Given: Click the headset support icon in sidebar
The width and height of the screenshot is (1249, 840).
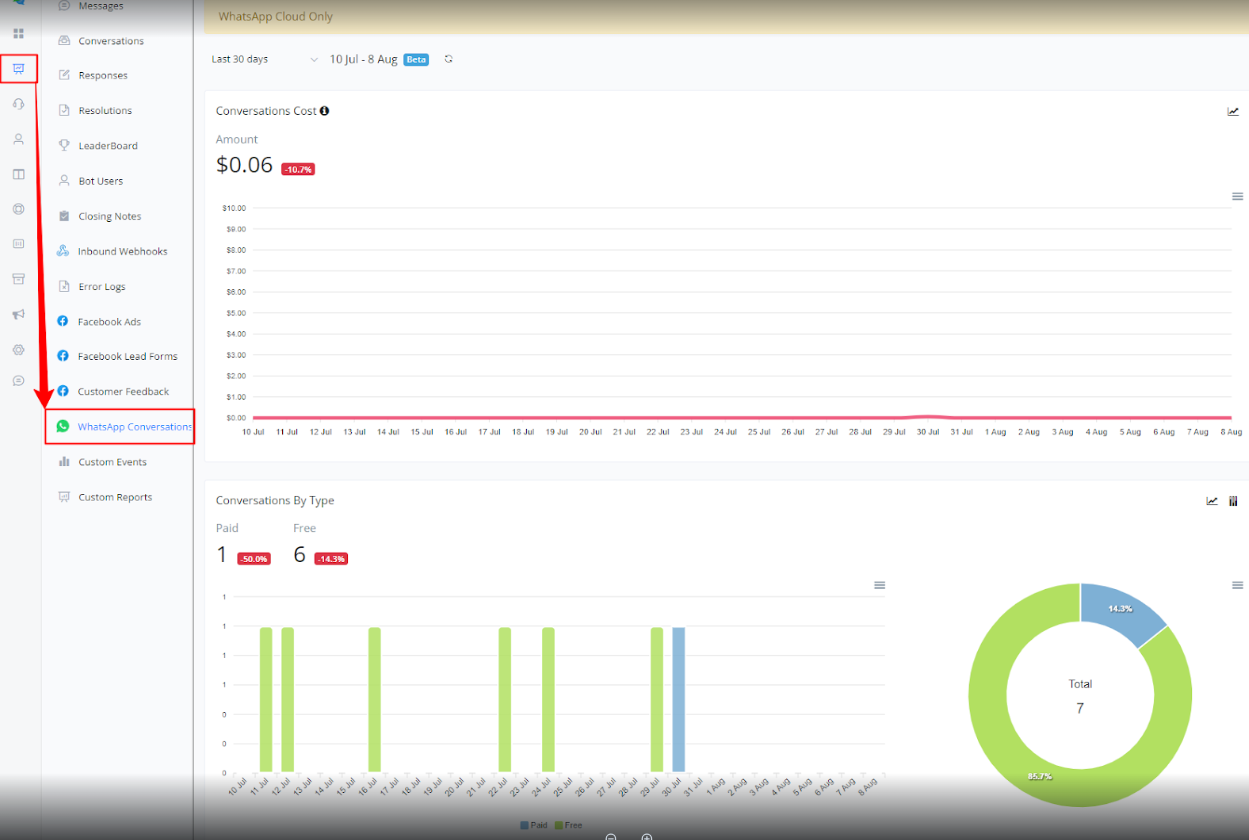Looking at the screenshot, I should tap(18, 104).
